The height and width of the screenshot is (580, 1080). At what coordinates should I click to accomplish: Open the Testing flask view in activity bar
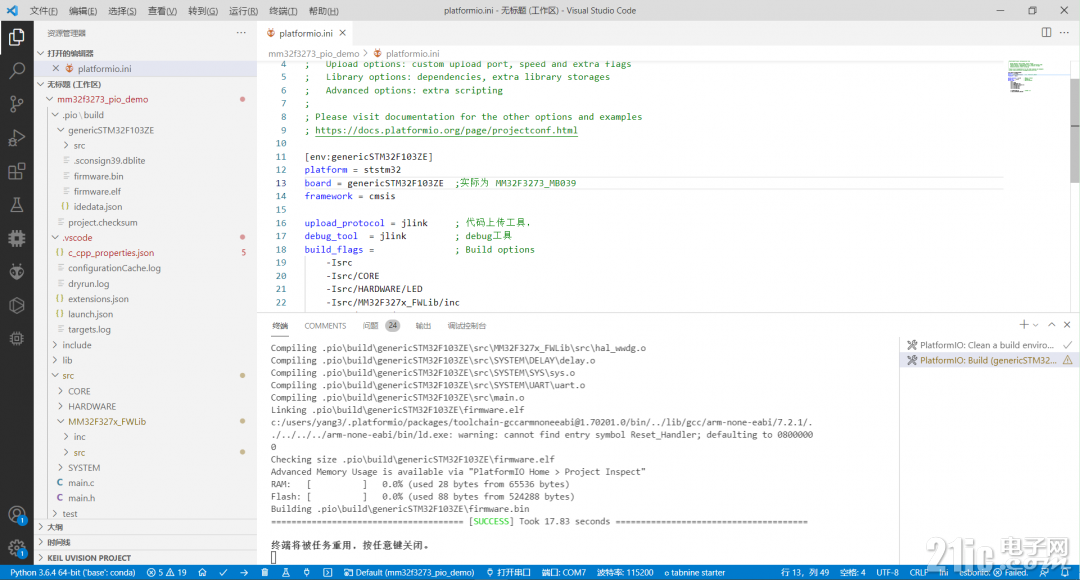pos(17,205)
